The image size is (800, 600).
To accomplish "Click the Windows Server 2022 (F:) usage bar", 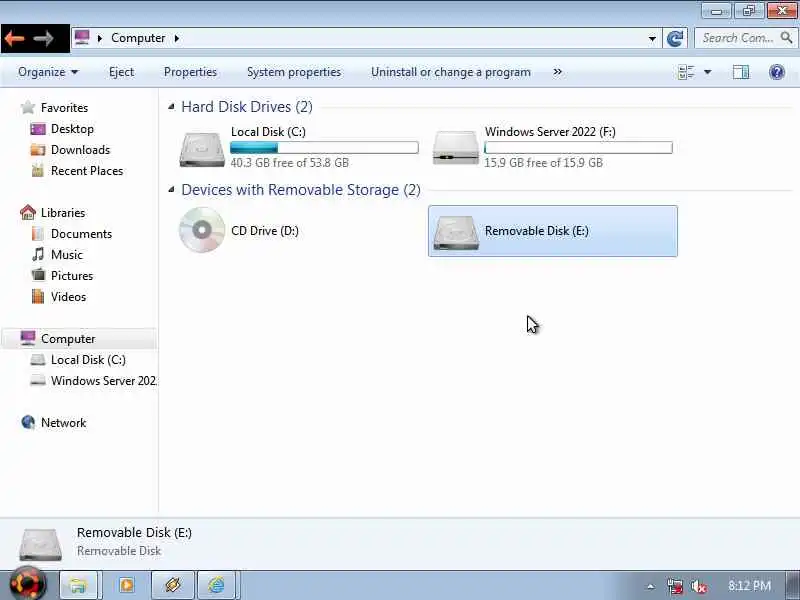I will 578,148.
